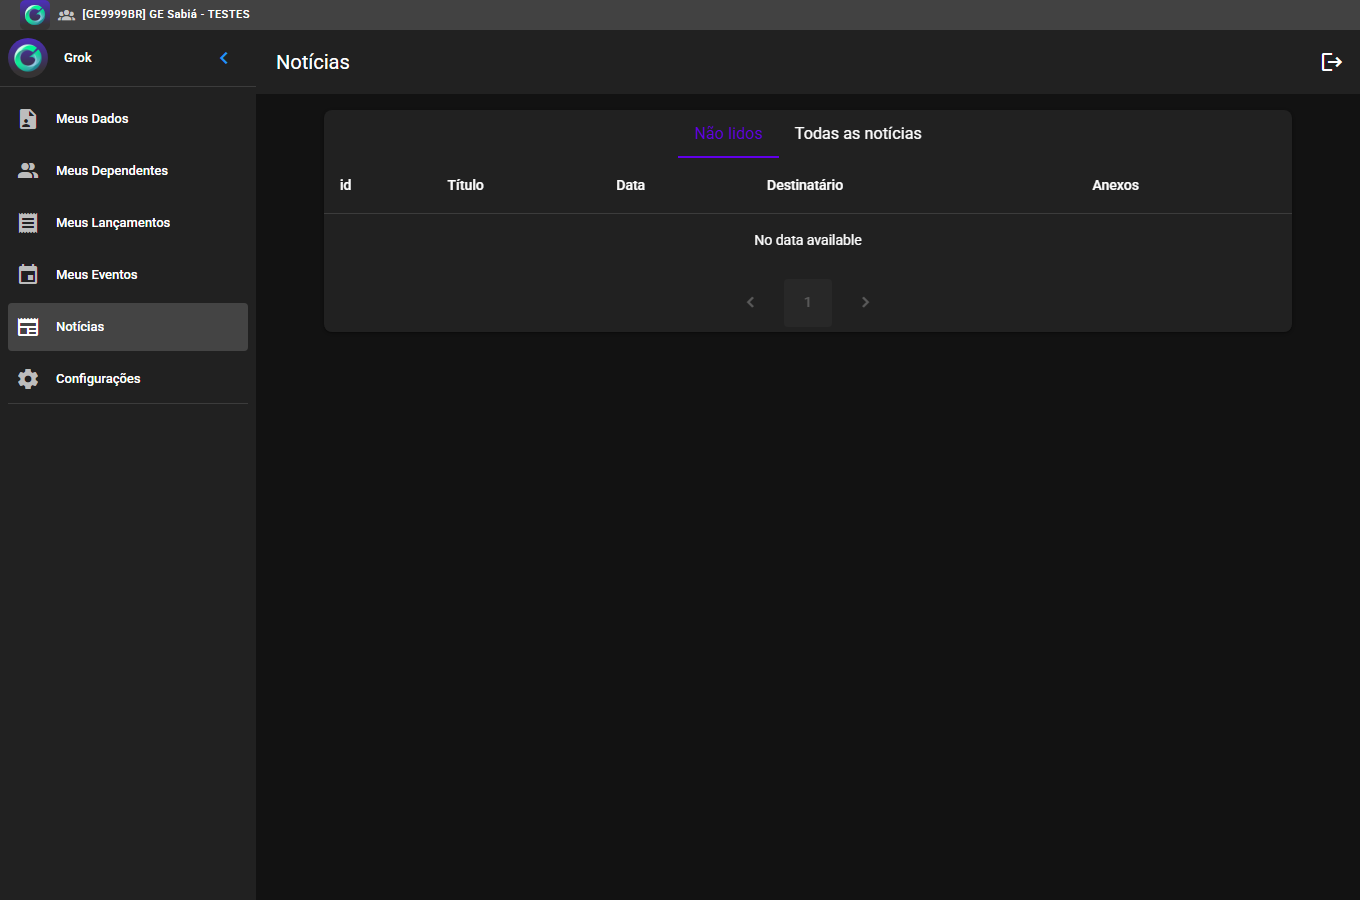Go to the previous page of results

pos(750,302)
